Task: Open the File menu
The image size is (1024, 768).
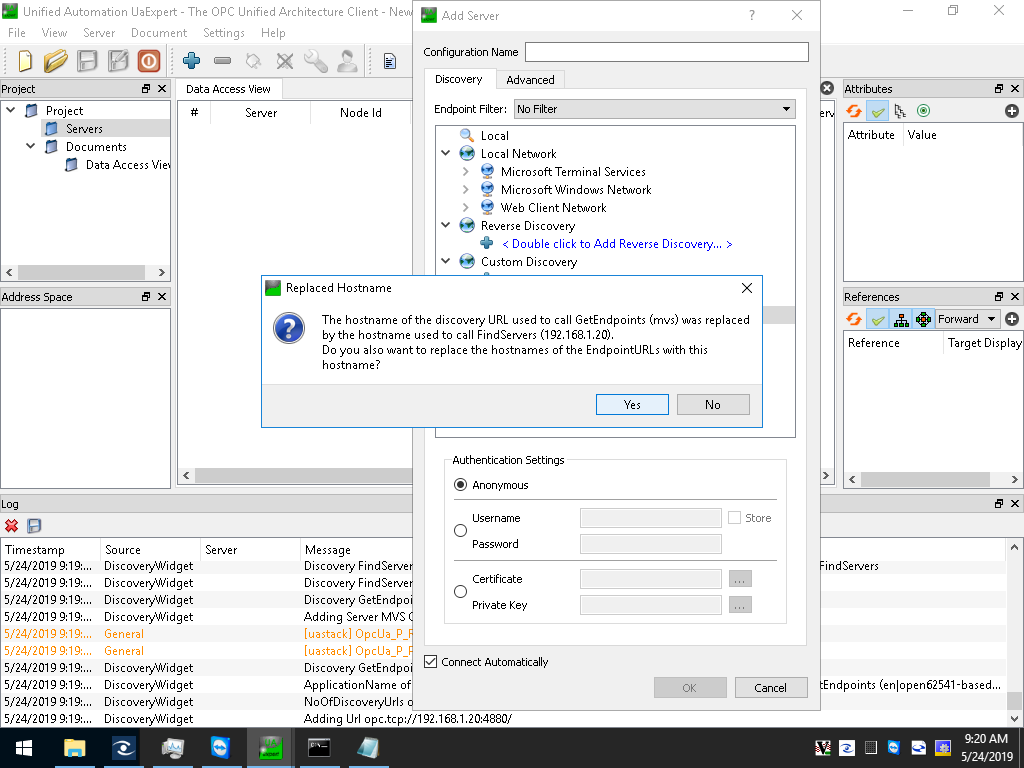Action: tap(17, 33)
